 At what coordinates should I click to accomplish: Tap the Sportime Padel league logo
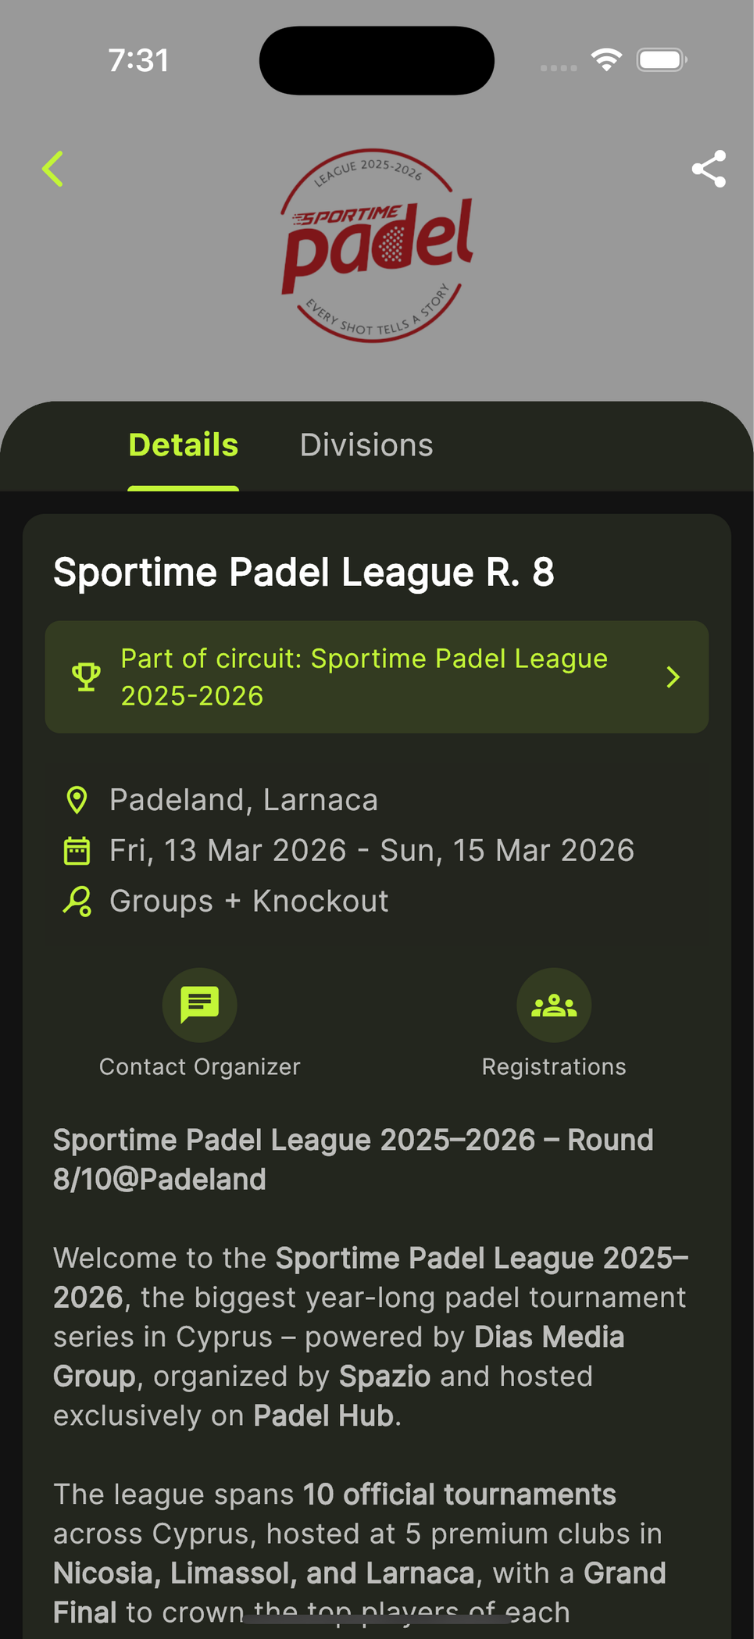point(377,246)
